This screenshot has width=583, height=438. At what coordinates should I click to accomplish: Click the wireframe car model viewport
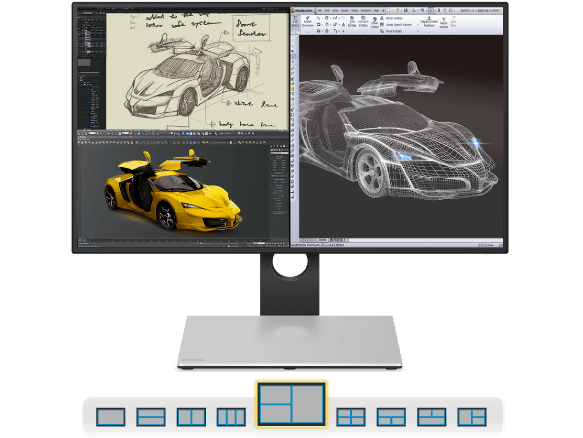click(x=401, y=137)
